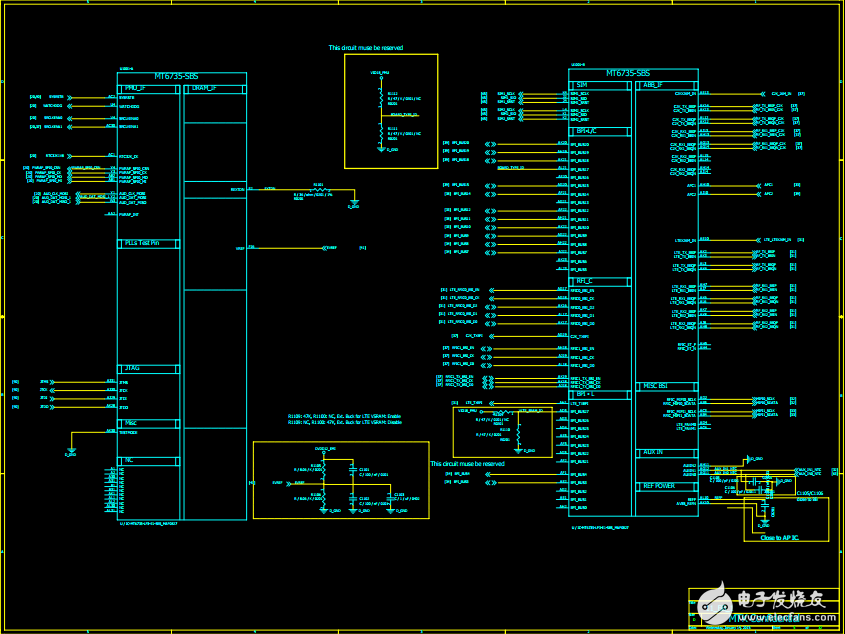The image size is (845, 634).
Task: Select the PMU_IF section header
Action: (x=133, y=88)
